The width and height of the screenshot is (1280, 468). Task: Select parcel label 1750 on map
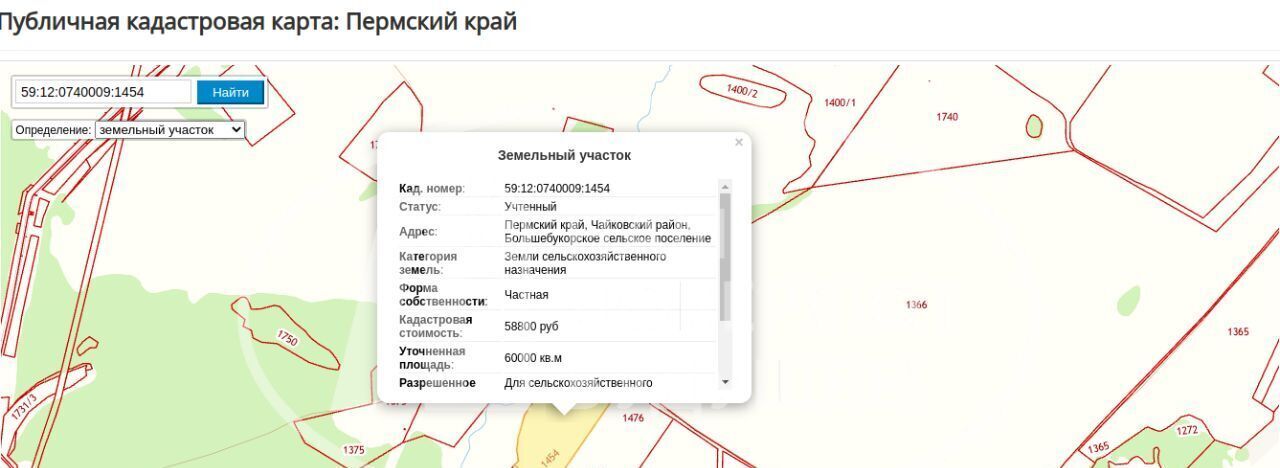(x=288, y=338)
